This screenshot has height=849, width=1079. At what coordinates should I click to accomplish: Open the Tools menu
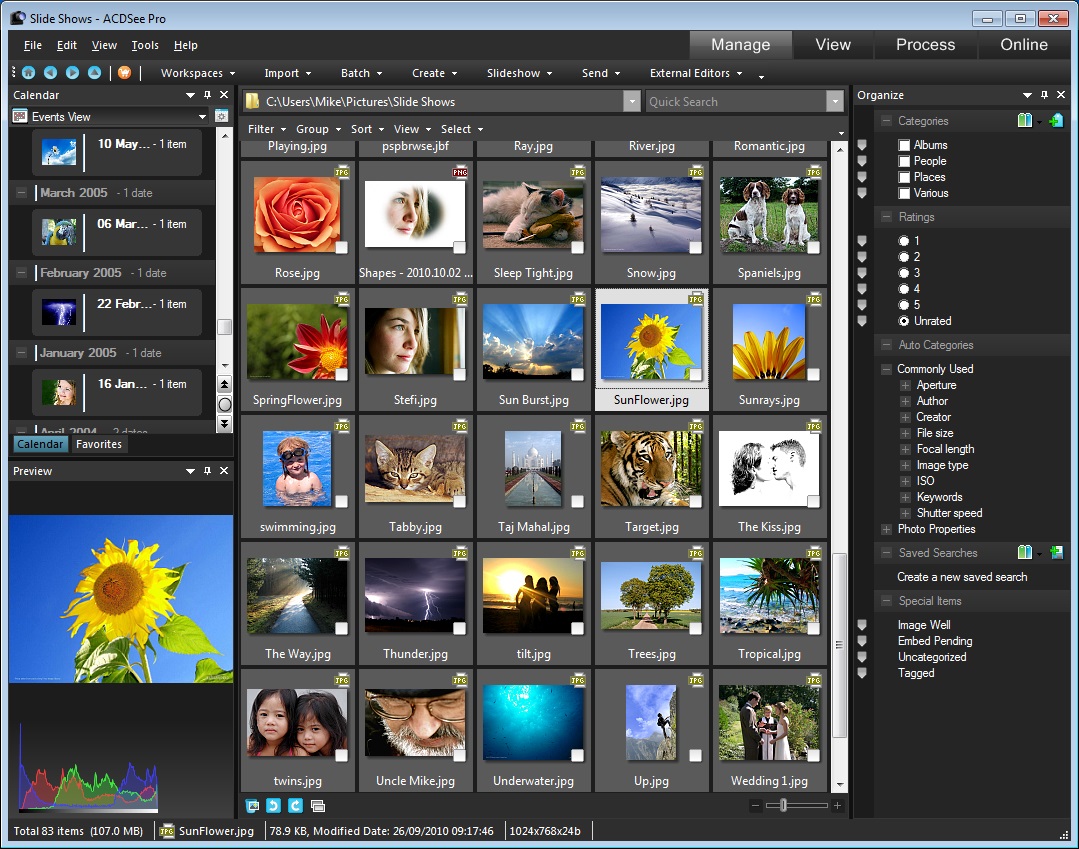tap(145, 45)
